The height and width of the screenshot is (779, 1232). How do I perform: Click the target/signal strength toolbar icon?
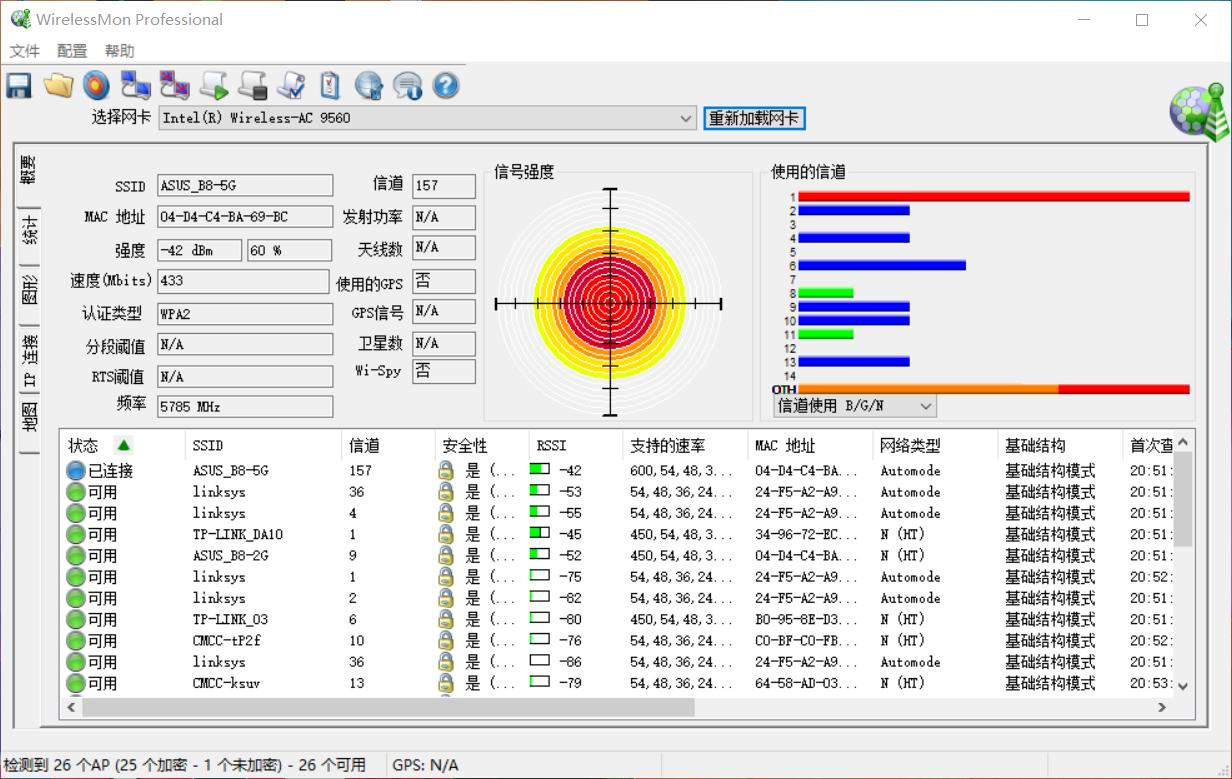point(96,85)
